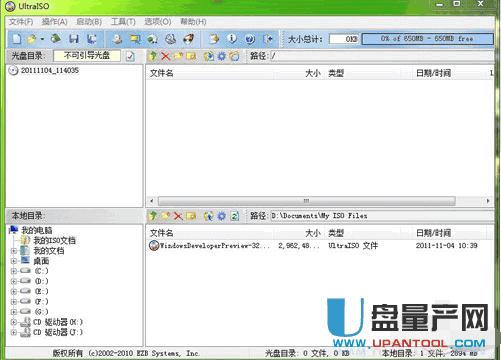This screenshot has height=360, width=501.
Task: Open the dropdown arrow beside the Open folder icon
Action: (x=42, y=39)
